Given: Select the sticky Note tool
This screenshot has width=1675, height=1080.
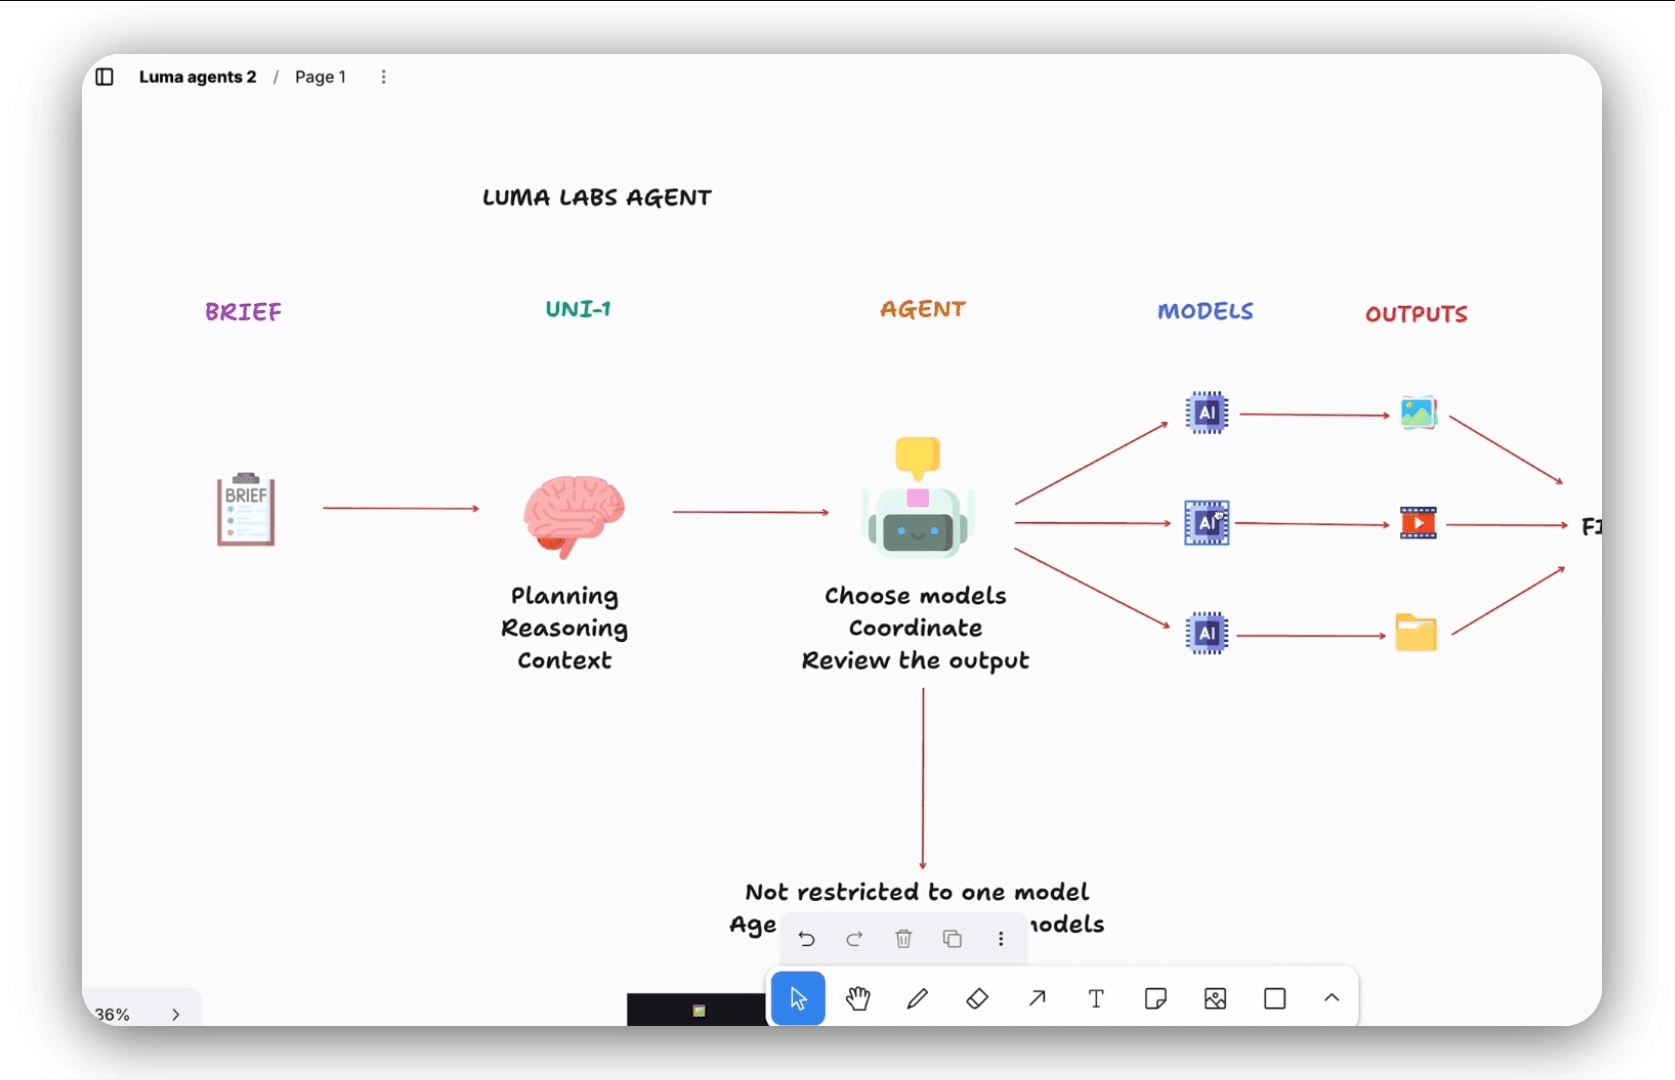Looking at the screenshot, I should 1156,998.
